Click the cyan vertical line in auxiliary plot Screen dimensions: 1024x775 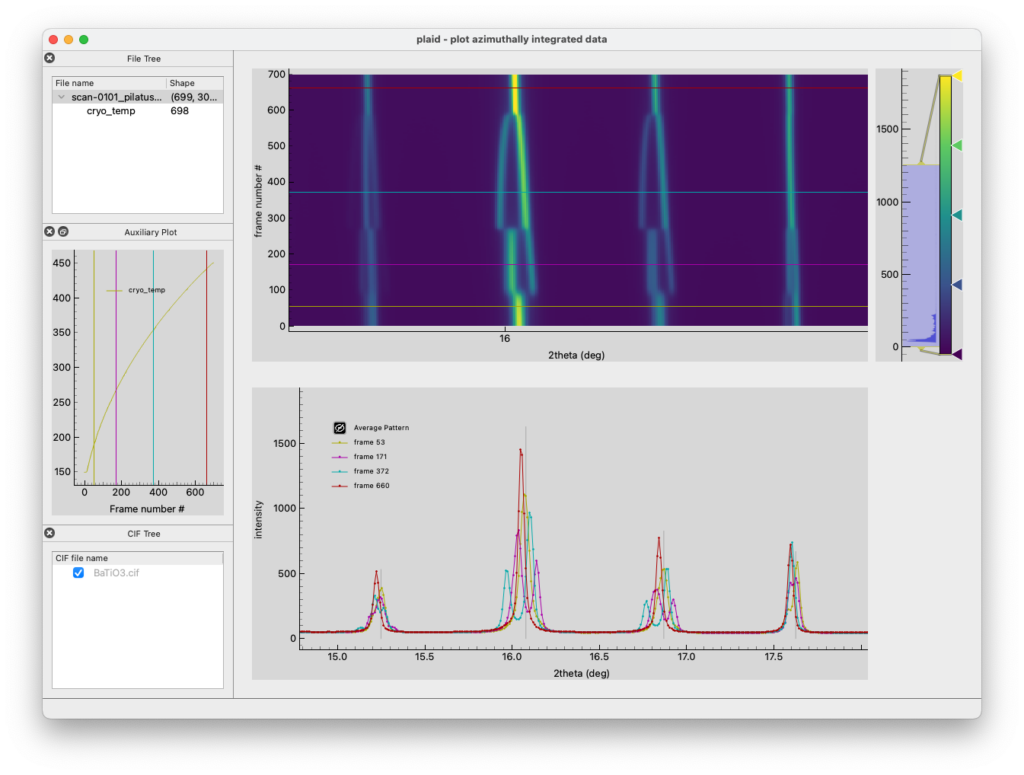pyautogui.click(x=153, y=367)
